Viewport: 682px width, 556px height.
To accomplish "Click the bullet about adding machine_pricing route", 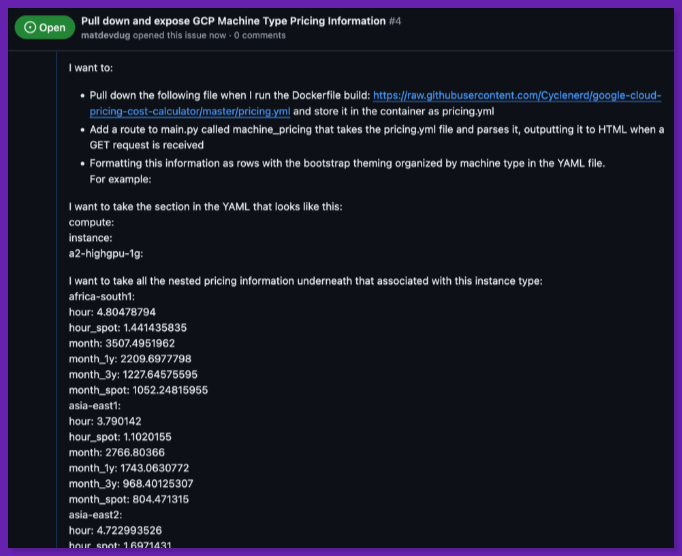I will click(x=376, y=130).
